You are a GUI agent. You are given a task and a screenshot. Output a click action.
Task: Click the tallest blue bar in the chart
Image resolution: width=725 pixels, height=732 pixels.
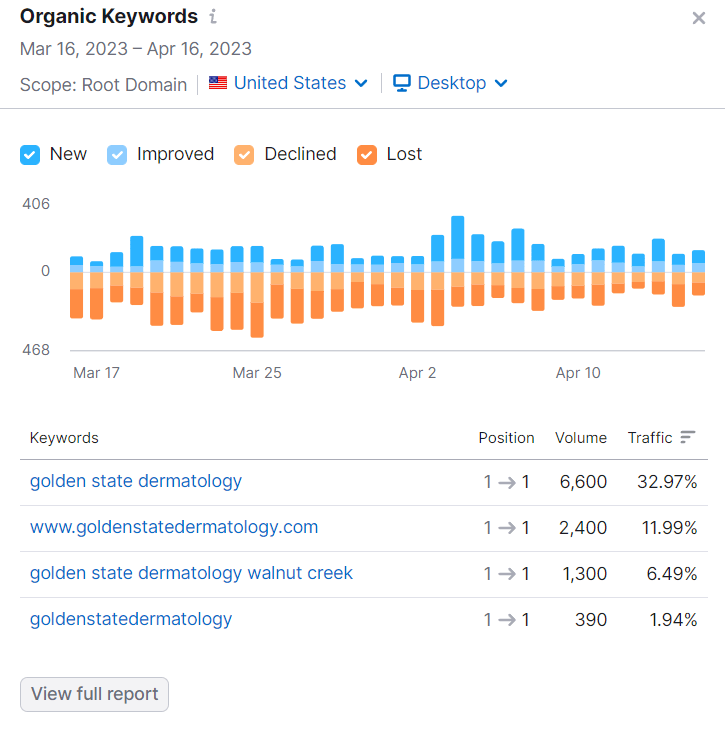tap(458, 237)
